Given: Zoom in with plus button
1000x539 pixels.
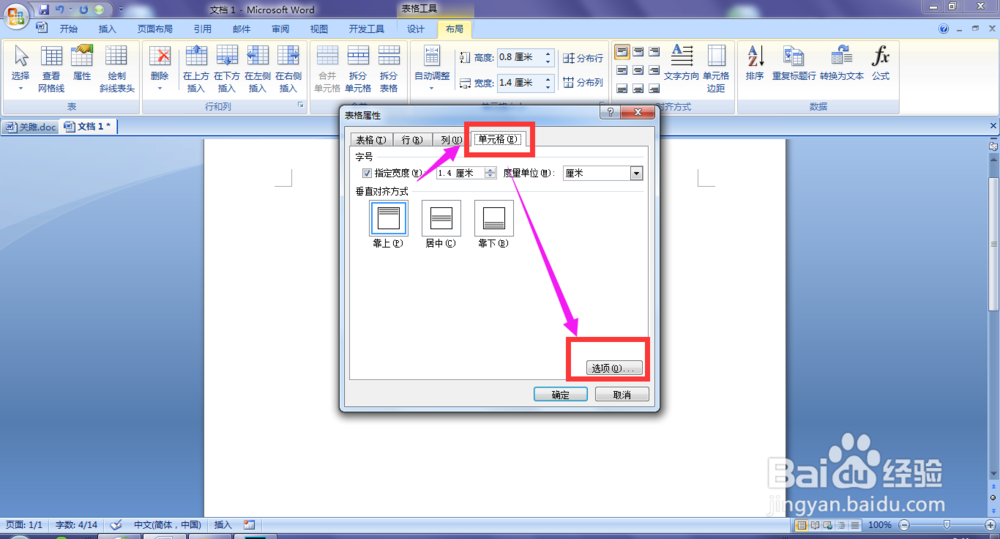Looking at the screenshot, I should [989, 525].
